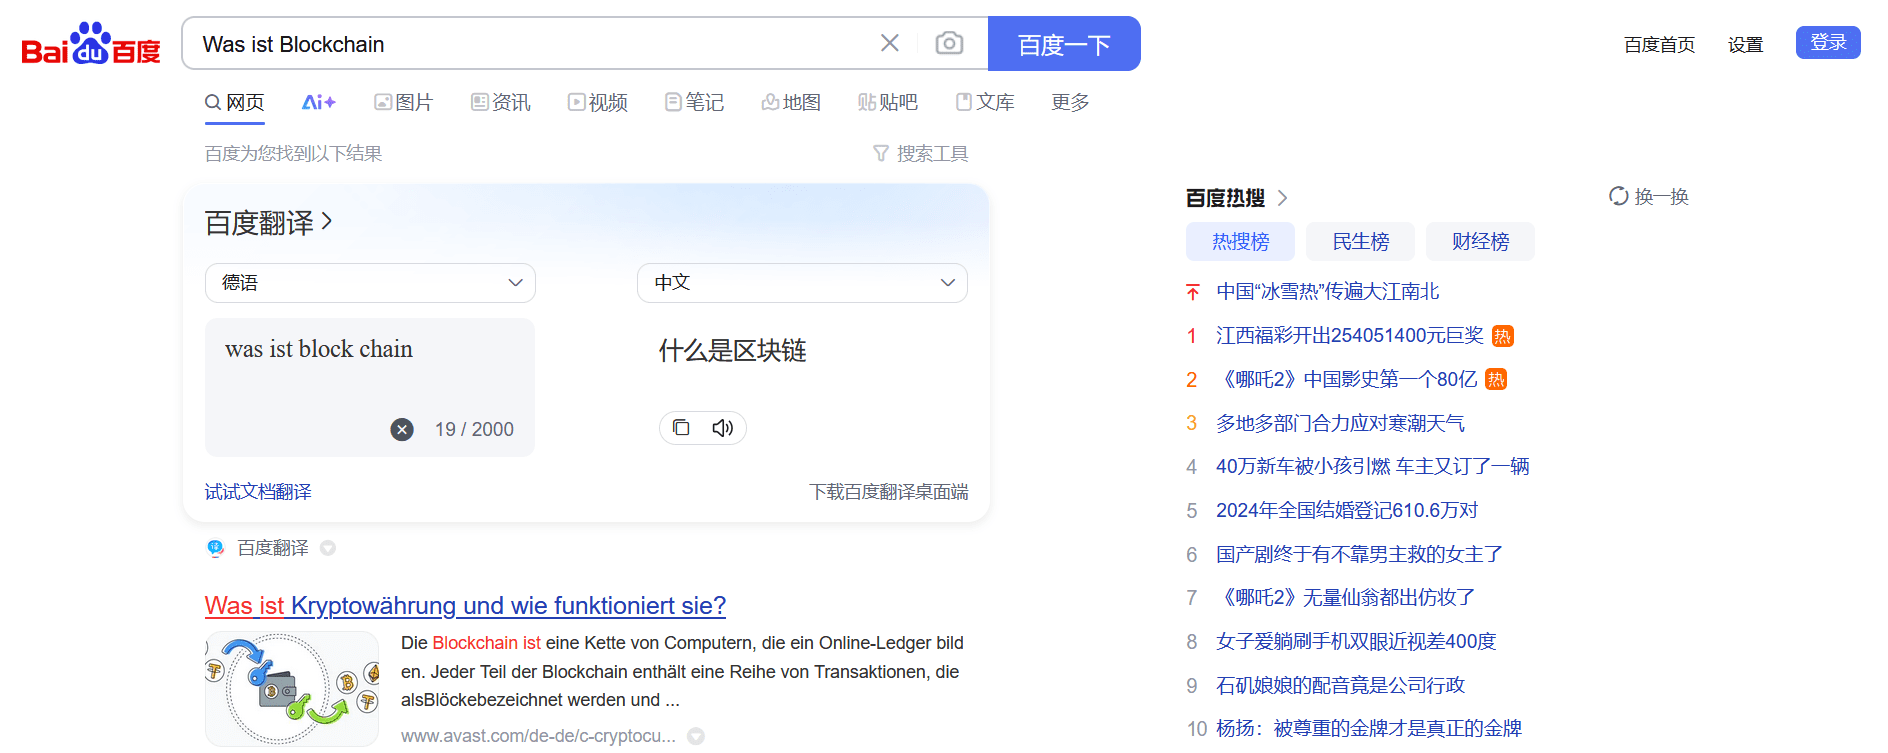This screenshot has width=1888, height=753.
Task: Clear the search box with the X icon
Action: tap(889, 43)
